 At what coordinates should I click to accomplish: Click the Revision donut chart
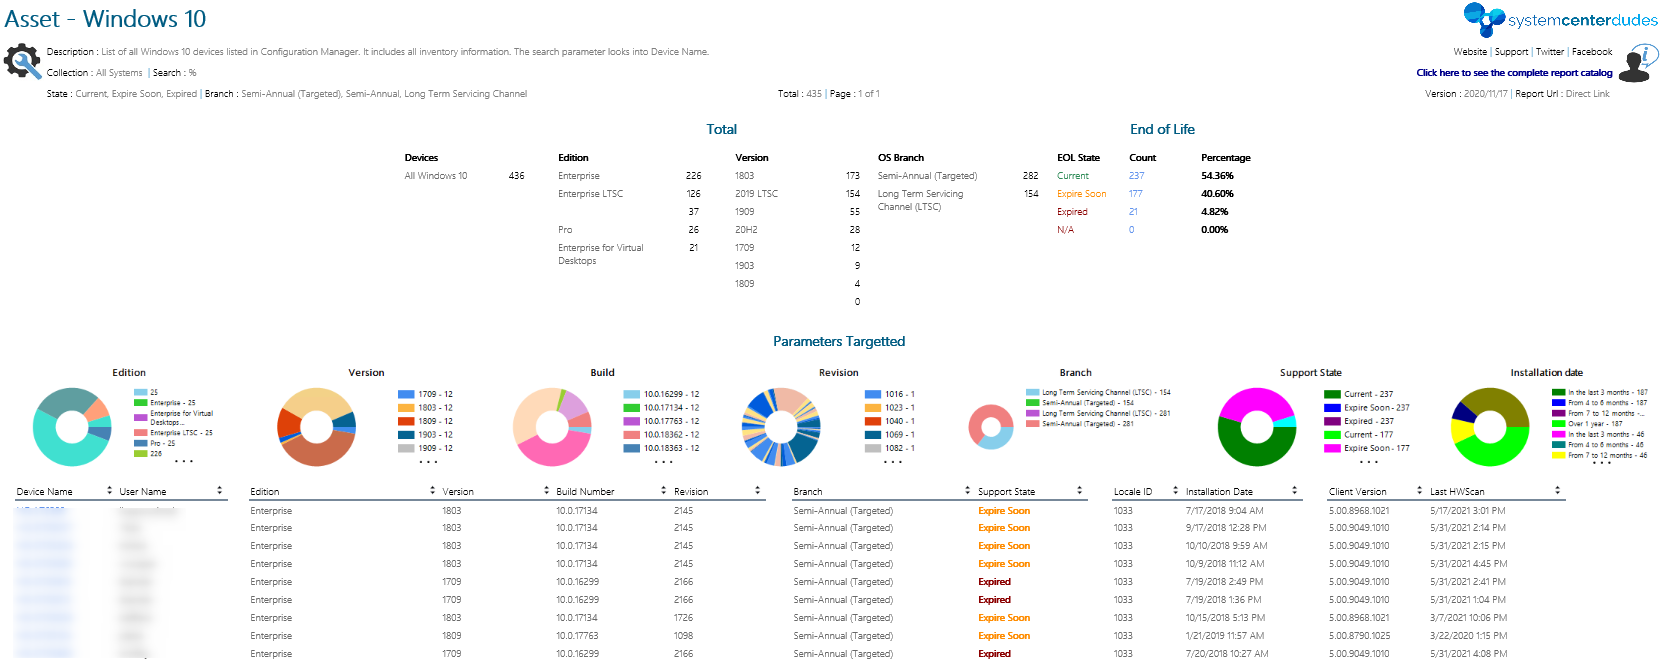click(782, 427)
